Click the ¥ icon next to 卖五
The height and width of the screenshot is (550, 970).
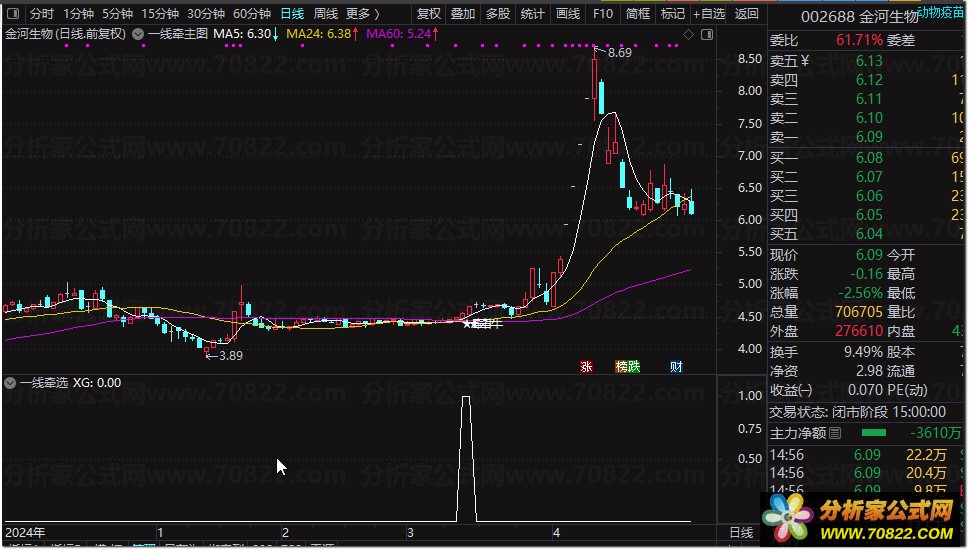(804, 61)
